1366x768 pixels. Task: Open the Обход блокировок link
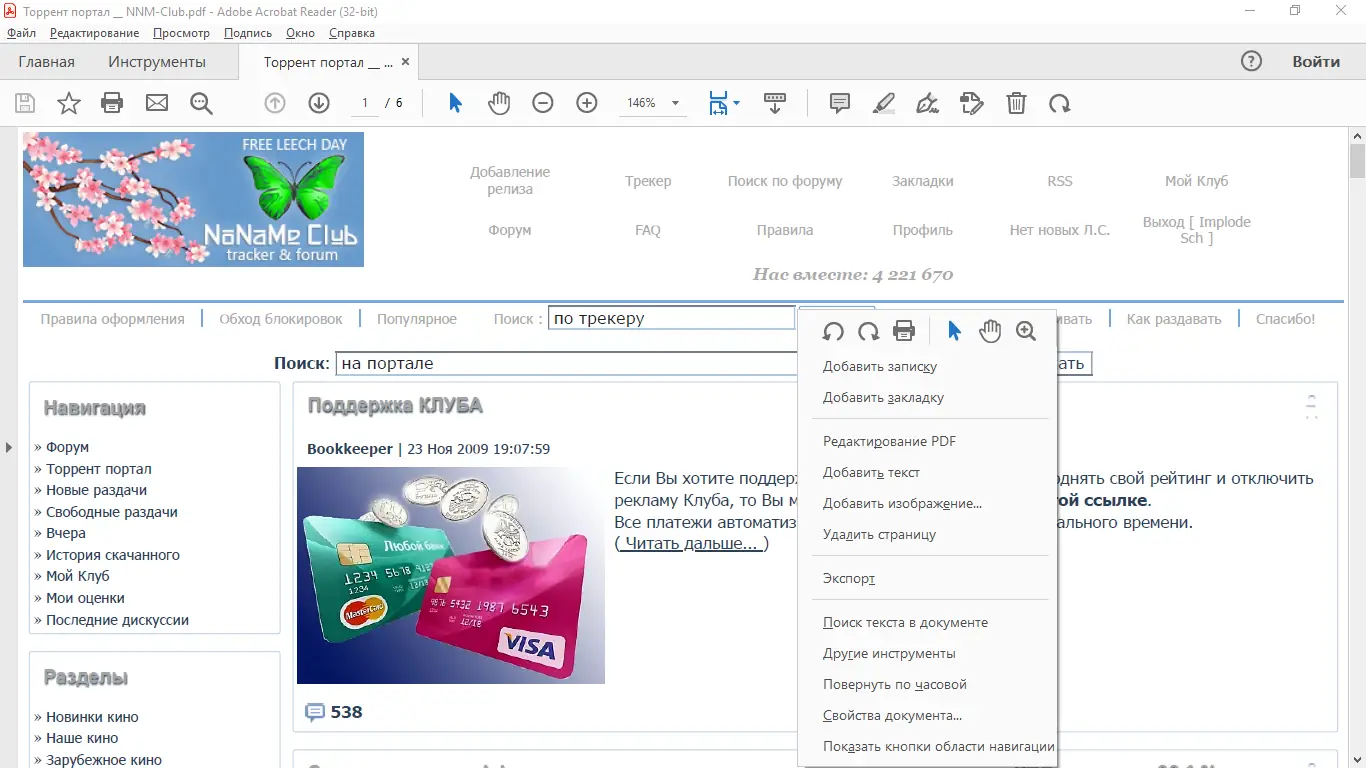(x=281, y=319)
